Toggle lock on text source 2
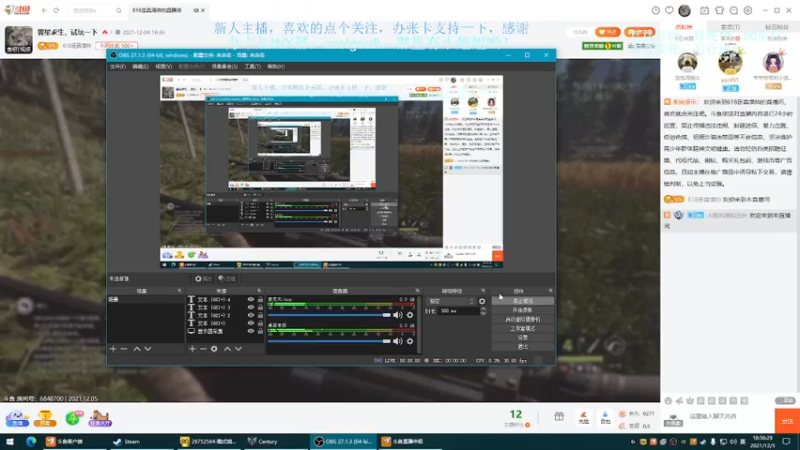 (260, 315)
